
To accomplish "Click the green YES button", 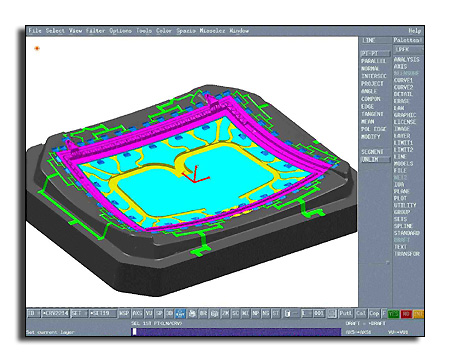I will point(394,314).
